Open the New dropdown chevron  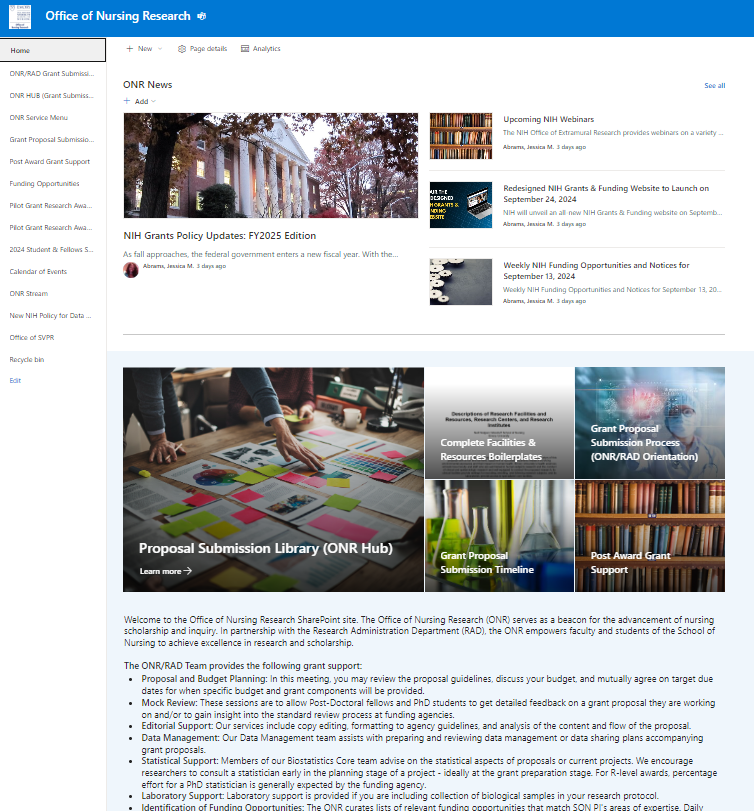point(160,49)
